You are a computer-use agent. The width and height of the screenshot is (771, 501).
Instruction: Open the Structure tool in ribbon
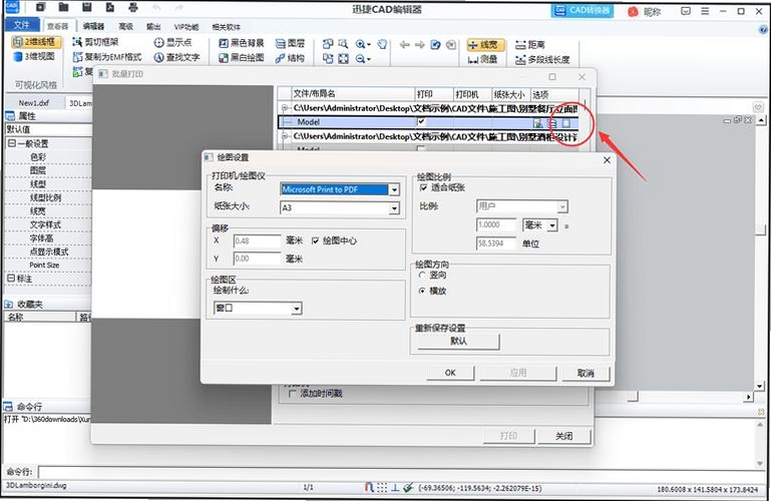[x=290, y=58]
